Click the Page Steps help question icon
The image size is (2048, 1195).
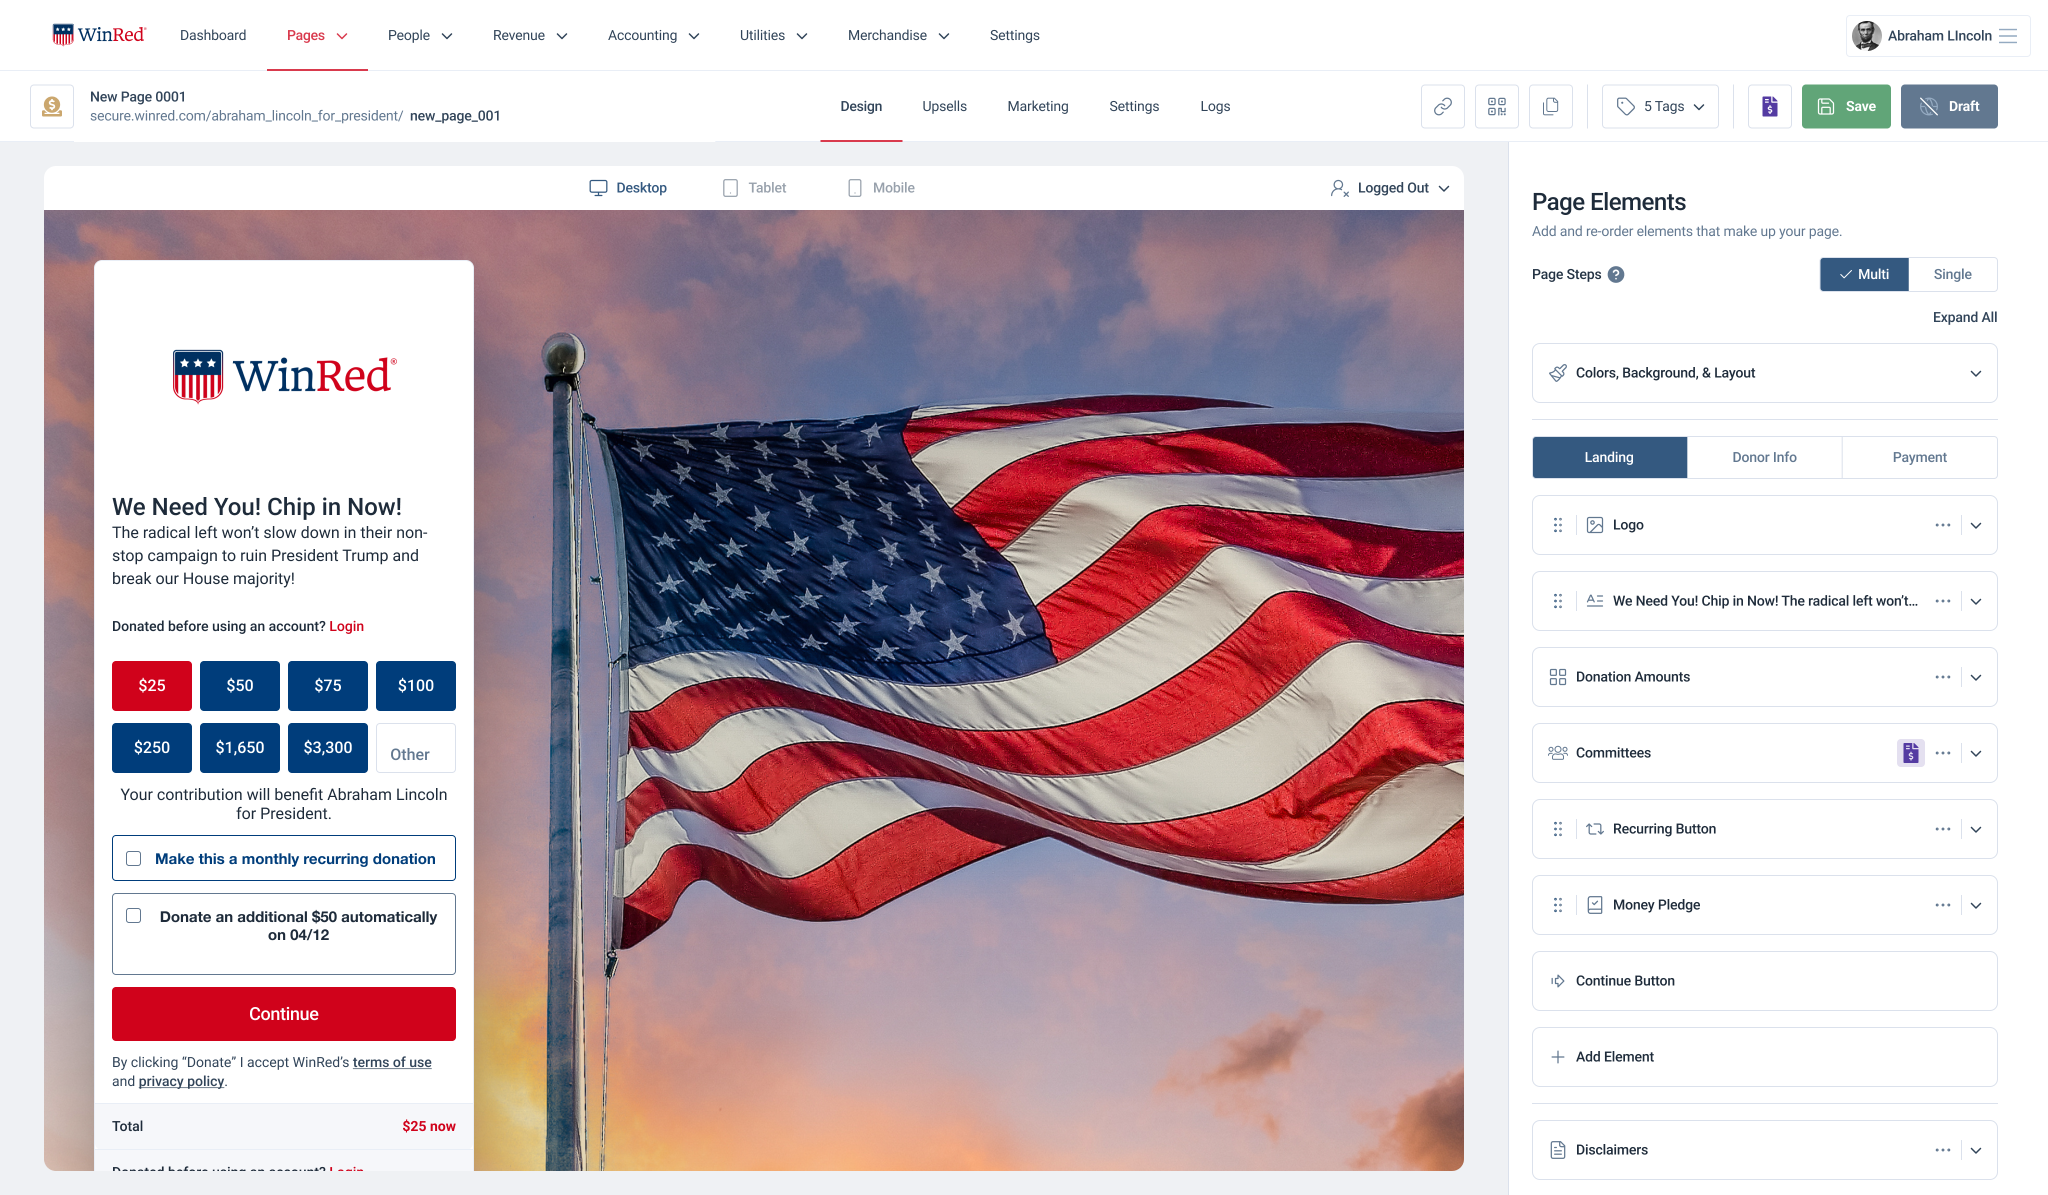point(1616,274)
